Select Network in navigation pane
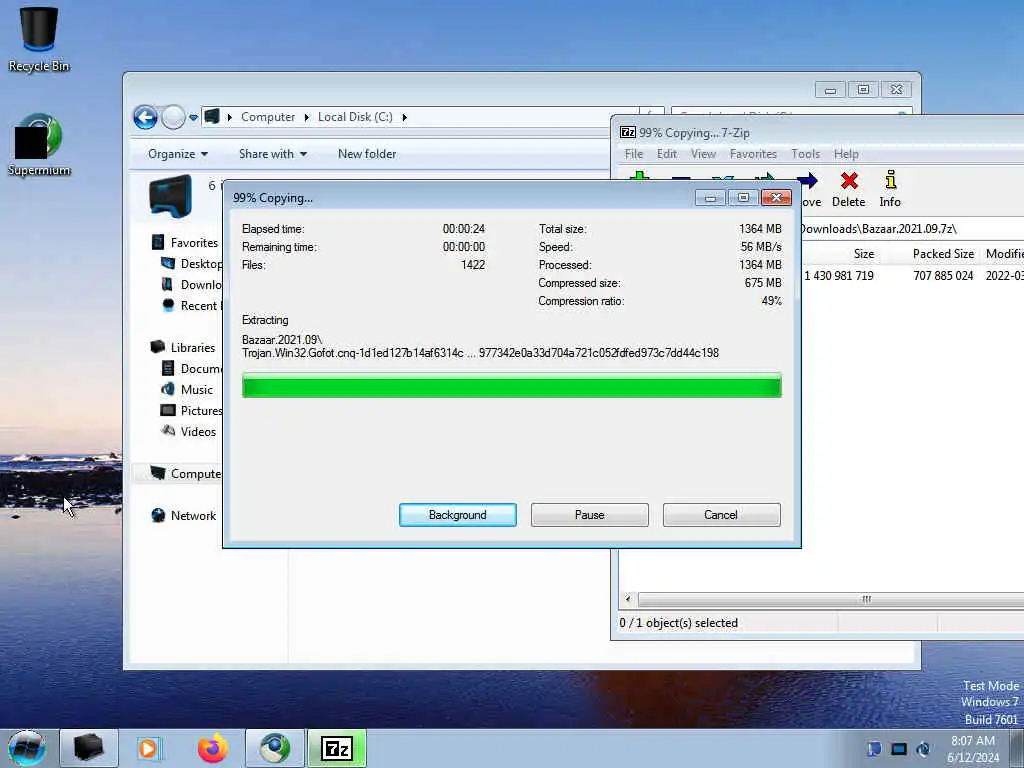The width and height of the screenshot is (1024, 768). coord(184,515)
